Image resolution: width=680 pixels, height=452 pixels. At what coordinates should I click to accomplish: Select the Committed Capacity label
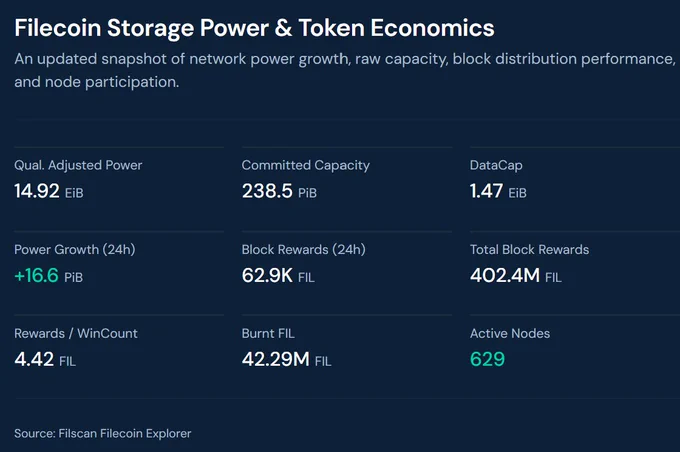click(x=306, y=165)
